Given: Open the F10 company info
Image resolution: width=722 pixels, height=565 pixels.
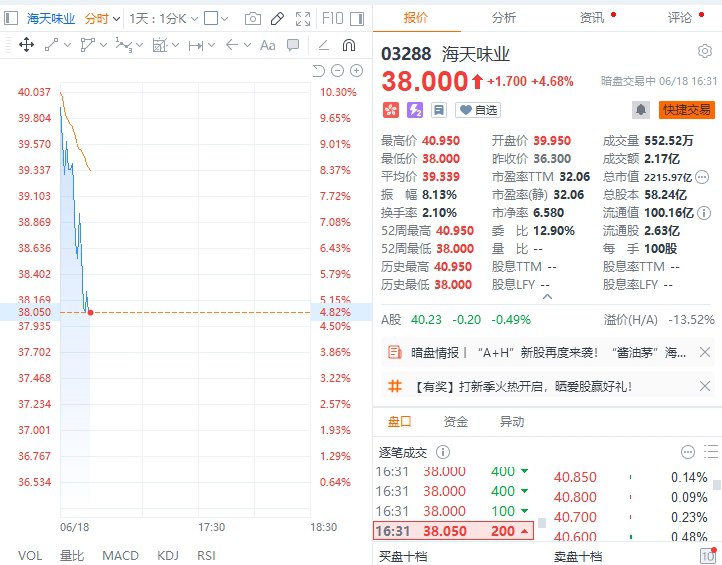Looking at the screenshot, I should [332, 18].
